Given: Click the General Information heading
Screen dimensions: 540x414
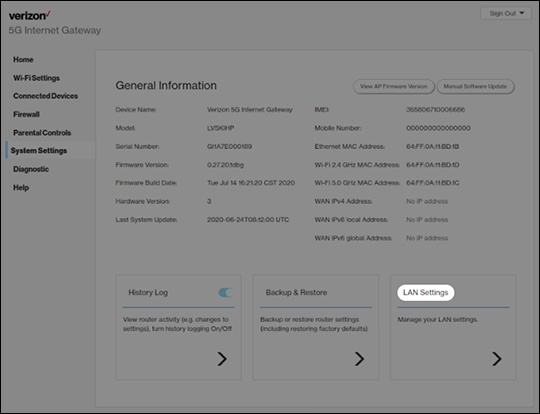Looking at the screenshot, I should tap(166, 85).
